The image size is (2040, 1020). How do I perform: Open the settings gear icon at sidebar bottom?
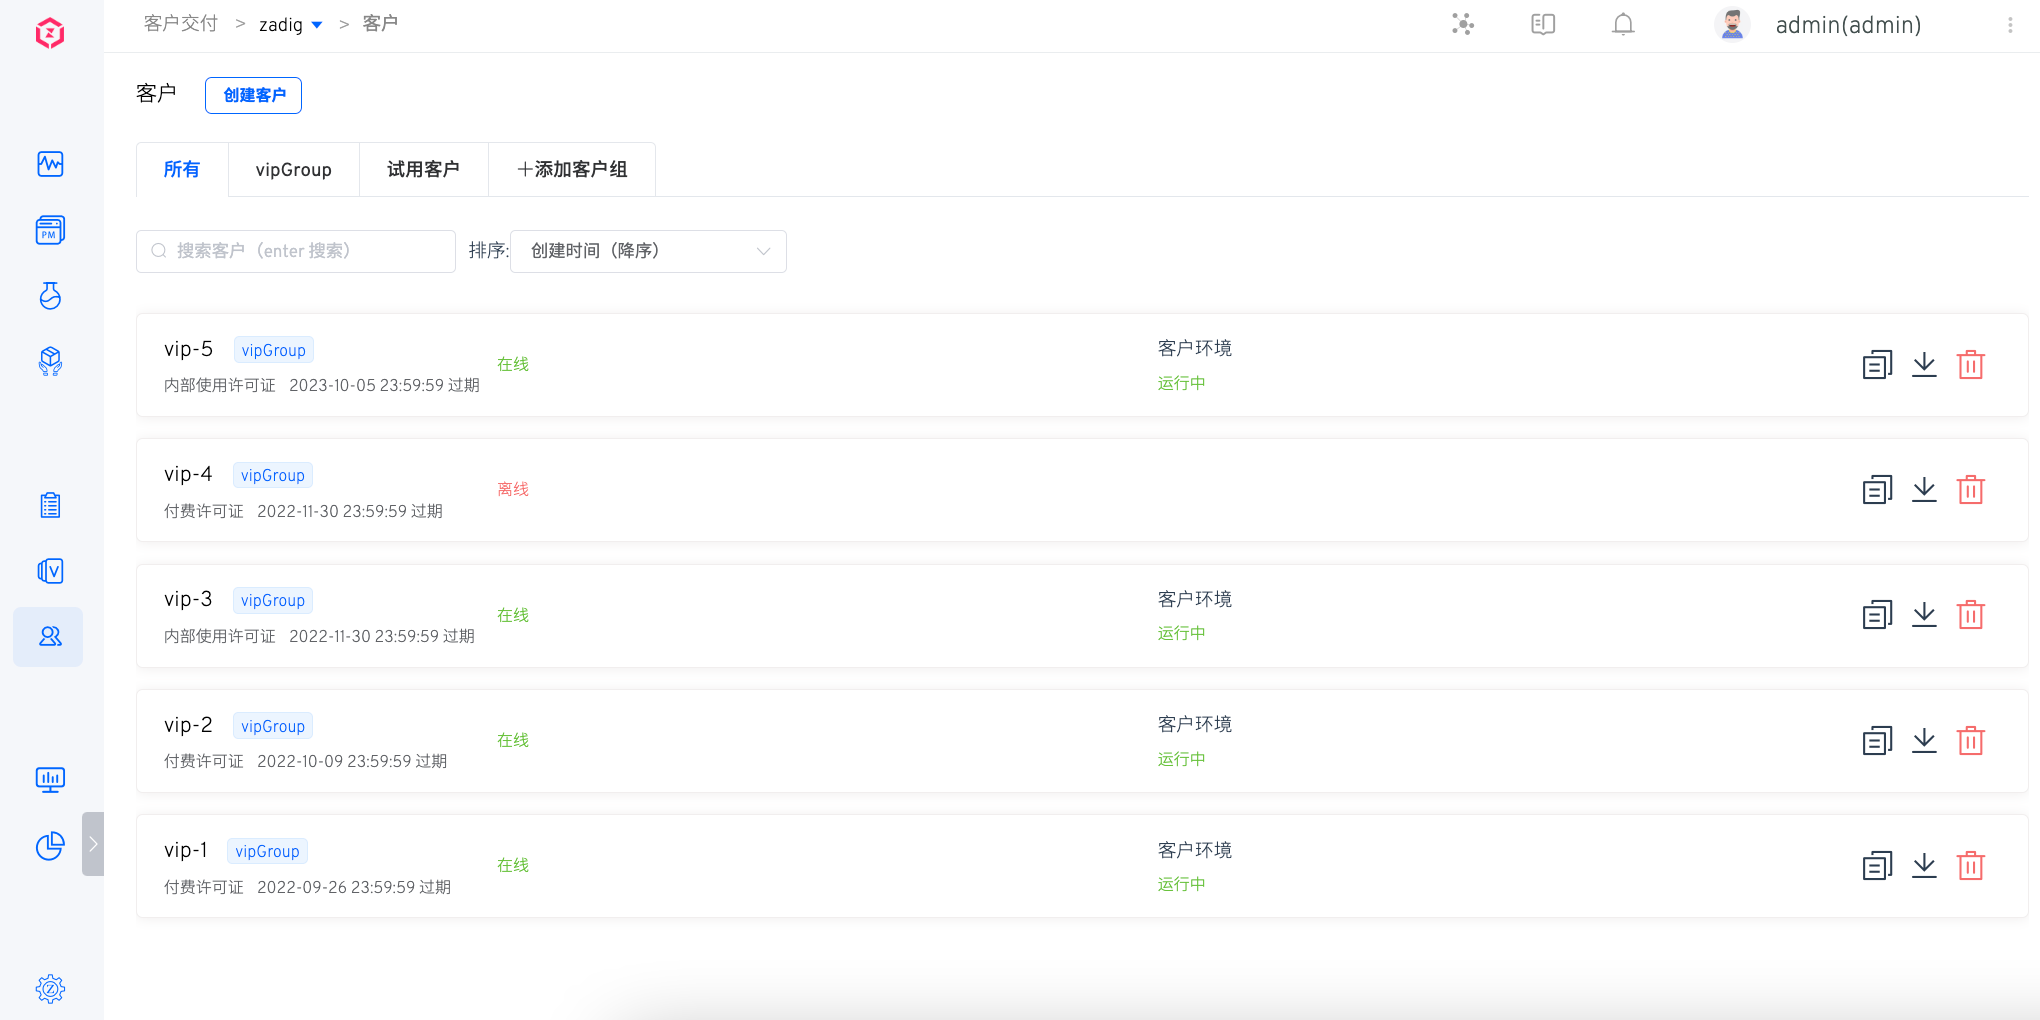point(49,989)
